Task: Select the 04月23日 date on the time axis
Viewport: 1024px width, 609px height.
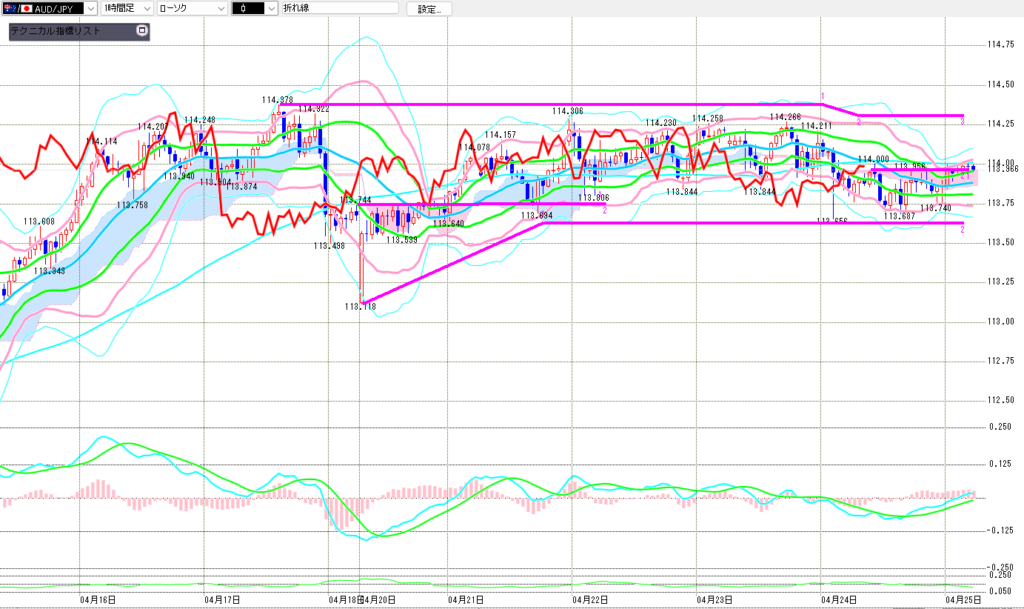Action: coord(711,600)
